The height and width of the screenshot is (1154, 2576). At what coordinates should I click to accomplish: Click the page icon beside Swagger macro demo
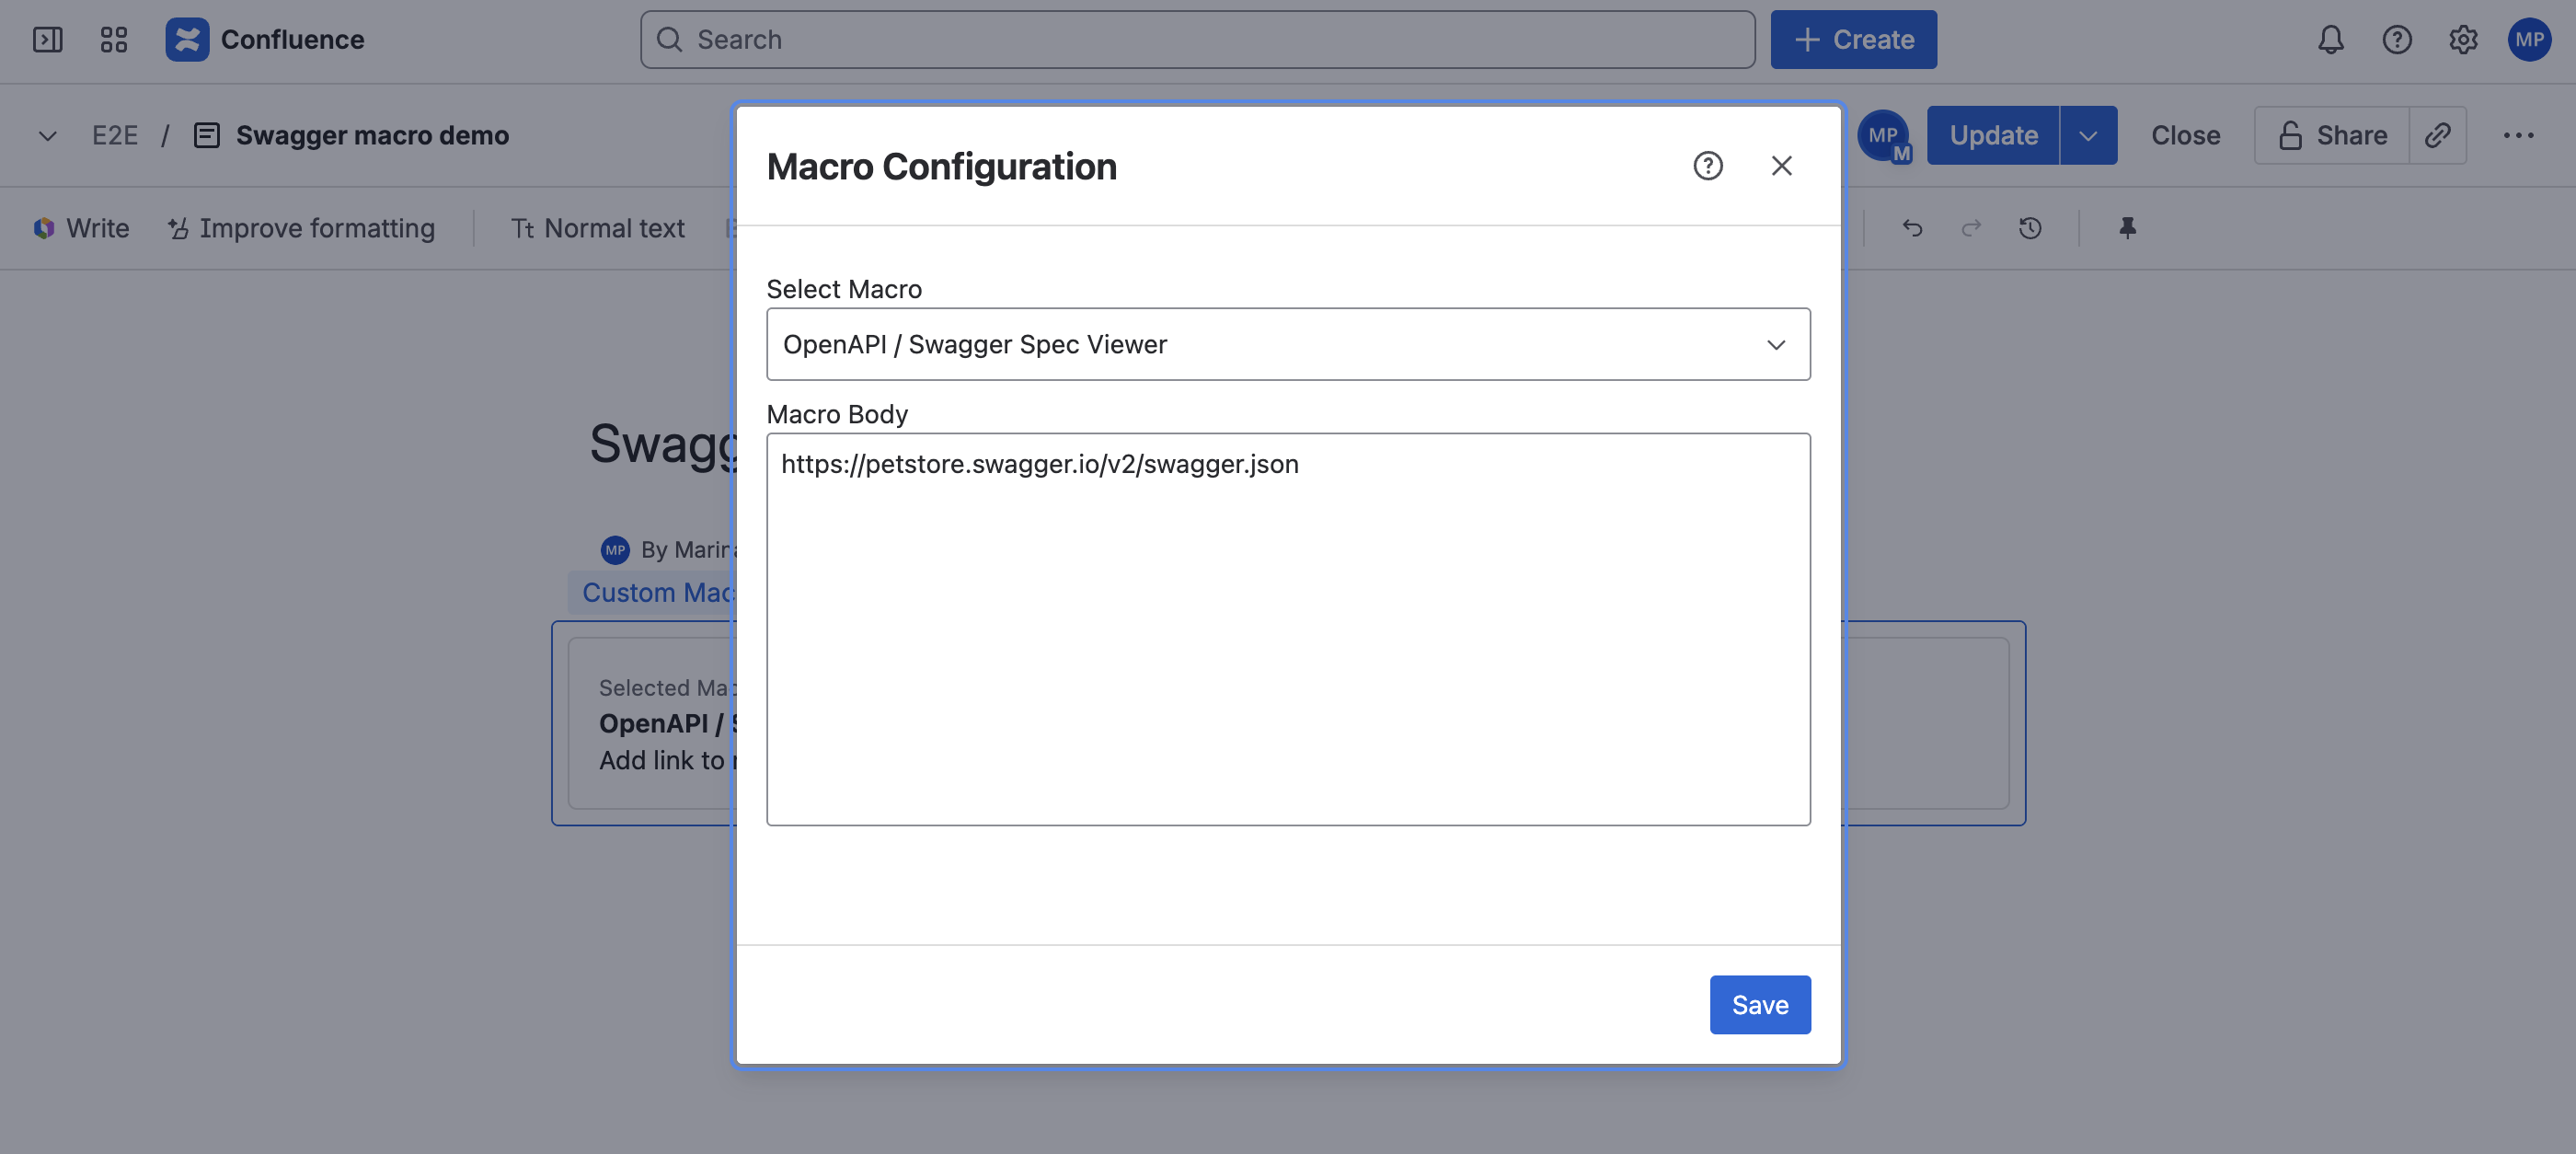[x=206, y=135]
